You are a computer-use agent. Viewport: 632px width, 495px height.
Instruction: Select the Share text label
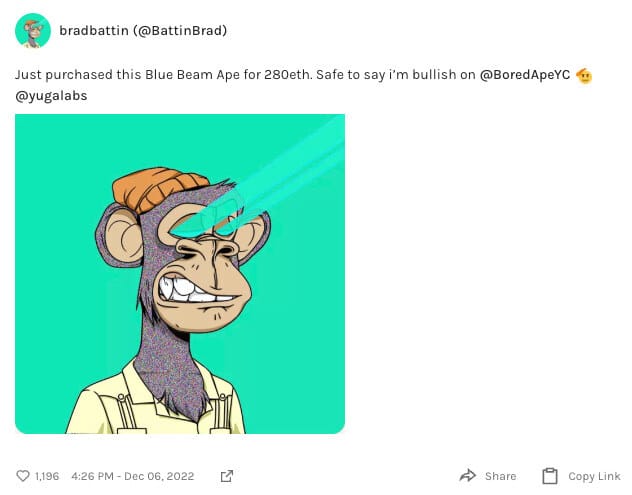pos(500,476)
